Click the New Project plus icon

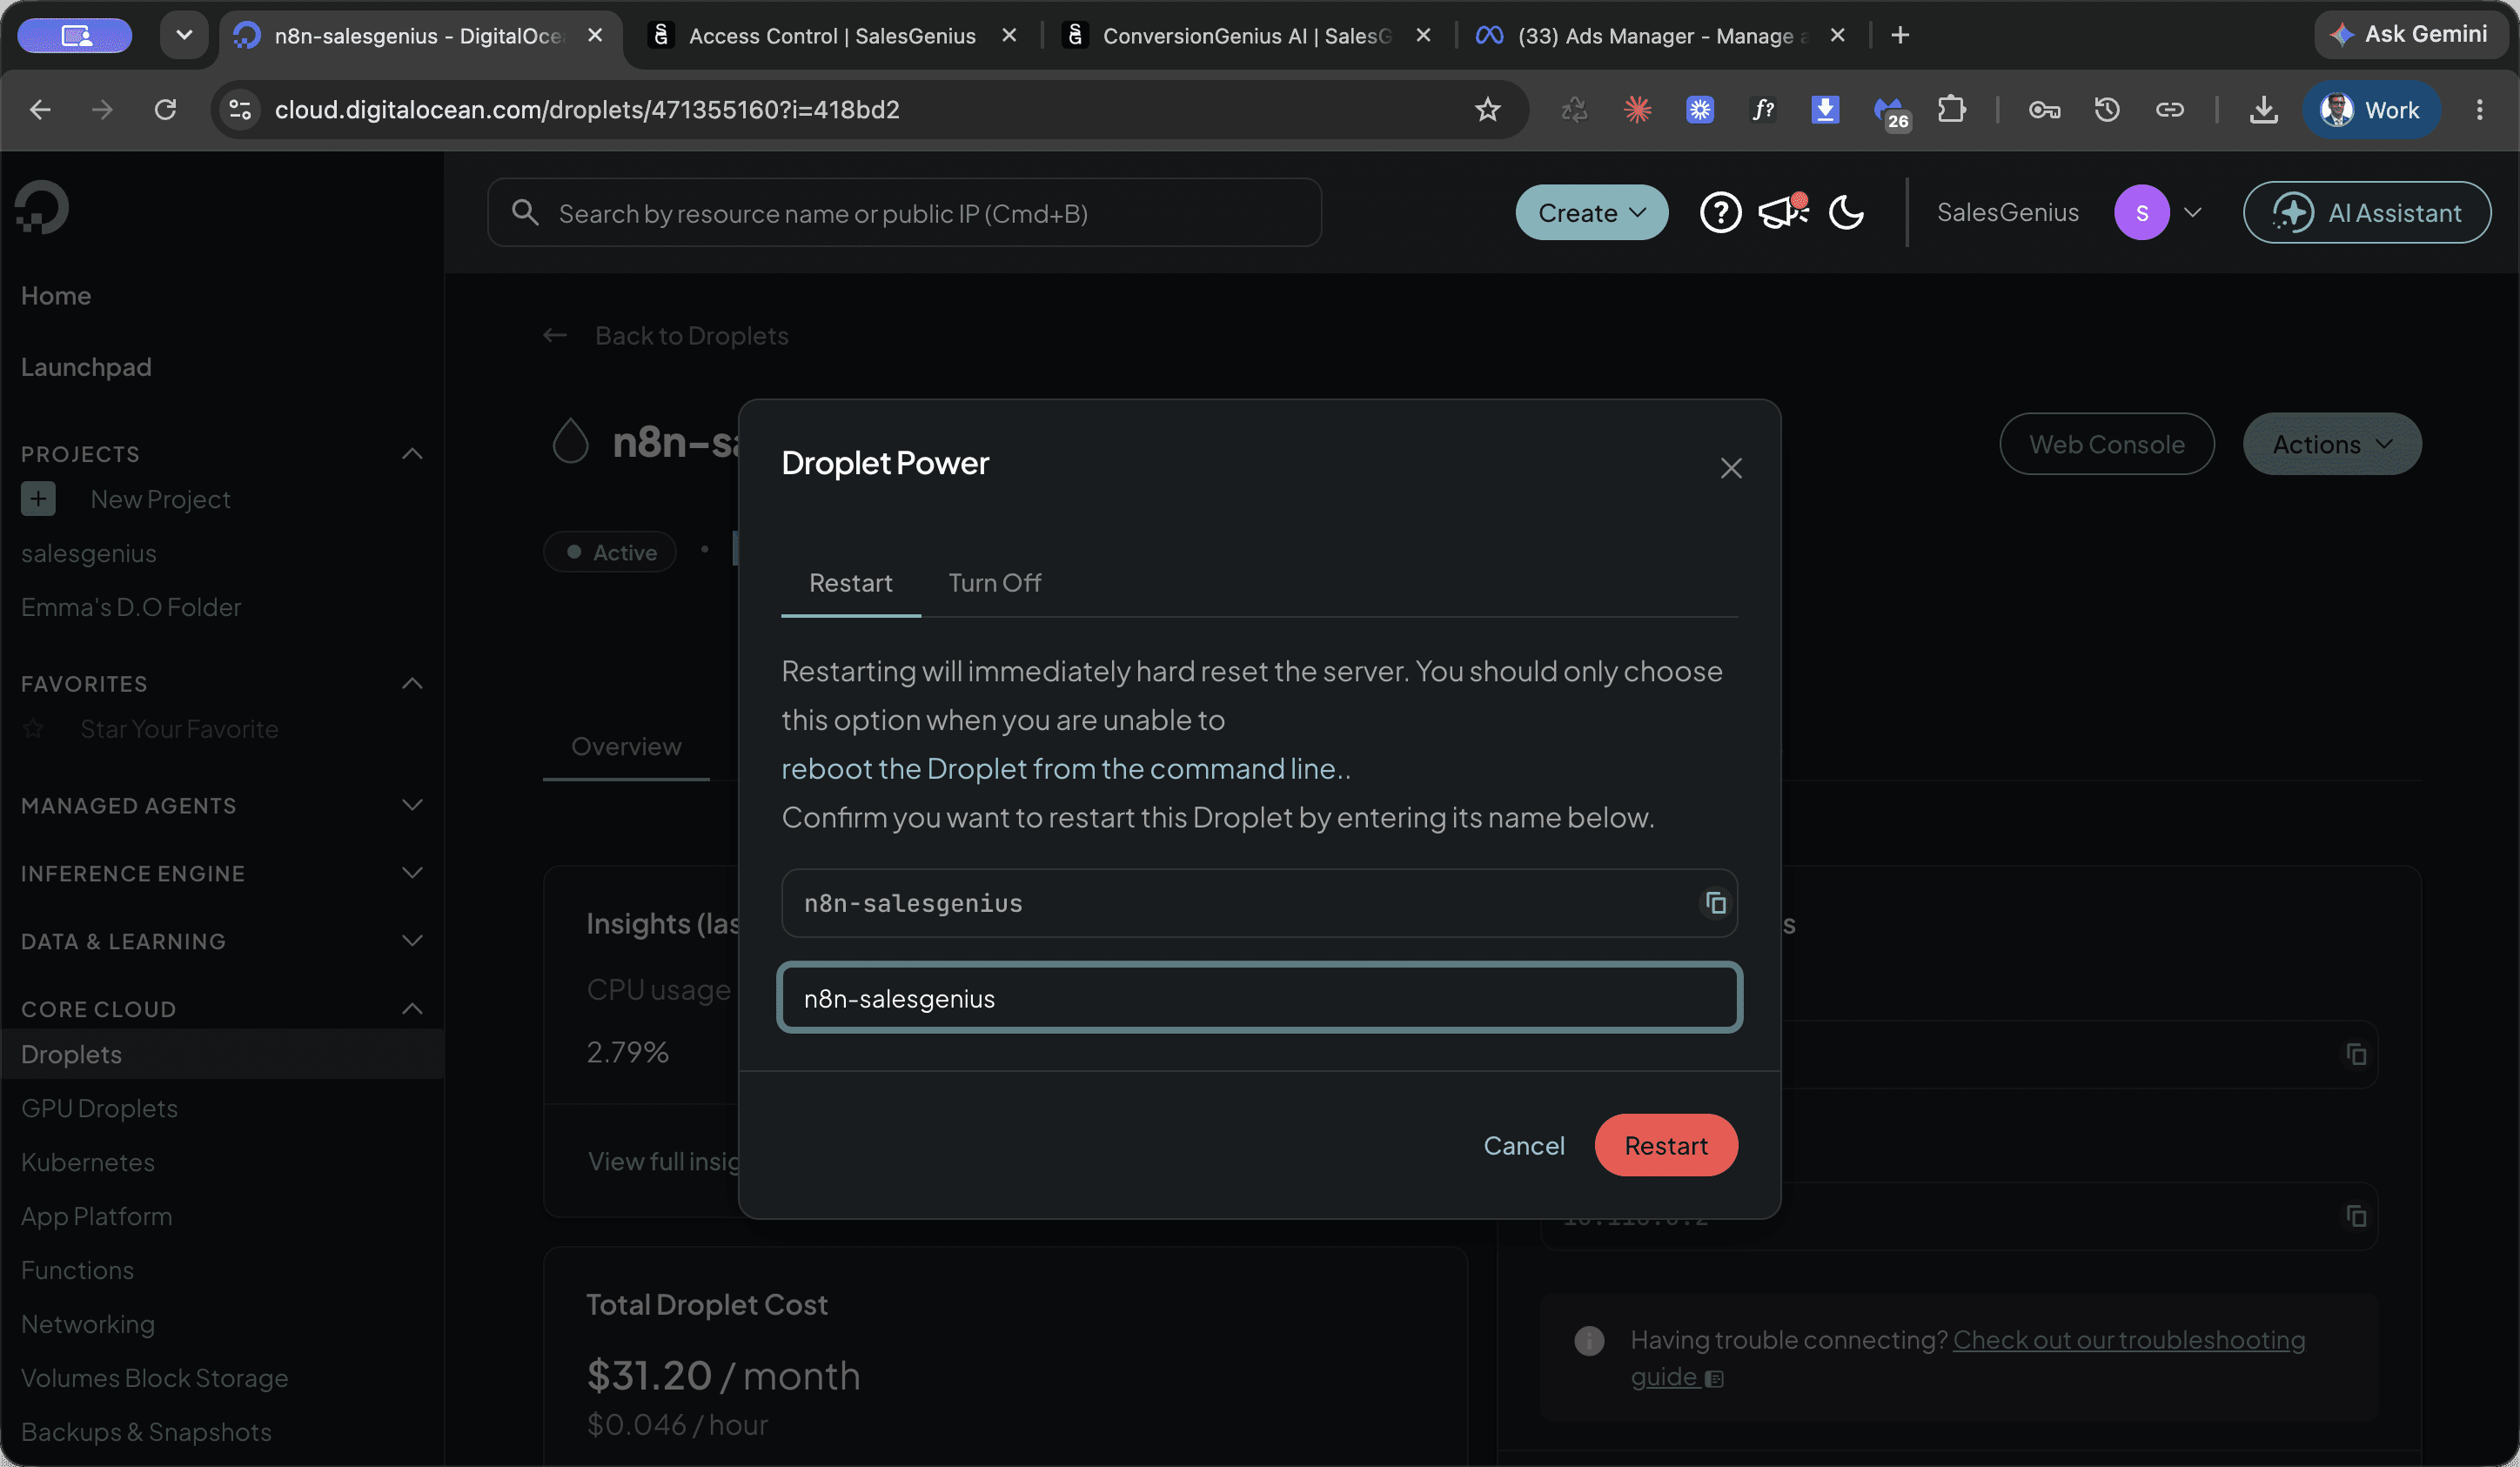pyautogui.click(x=38, y=499)
